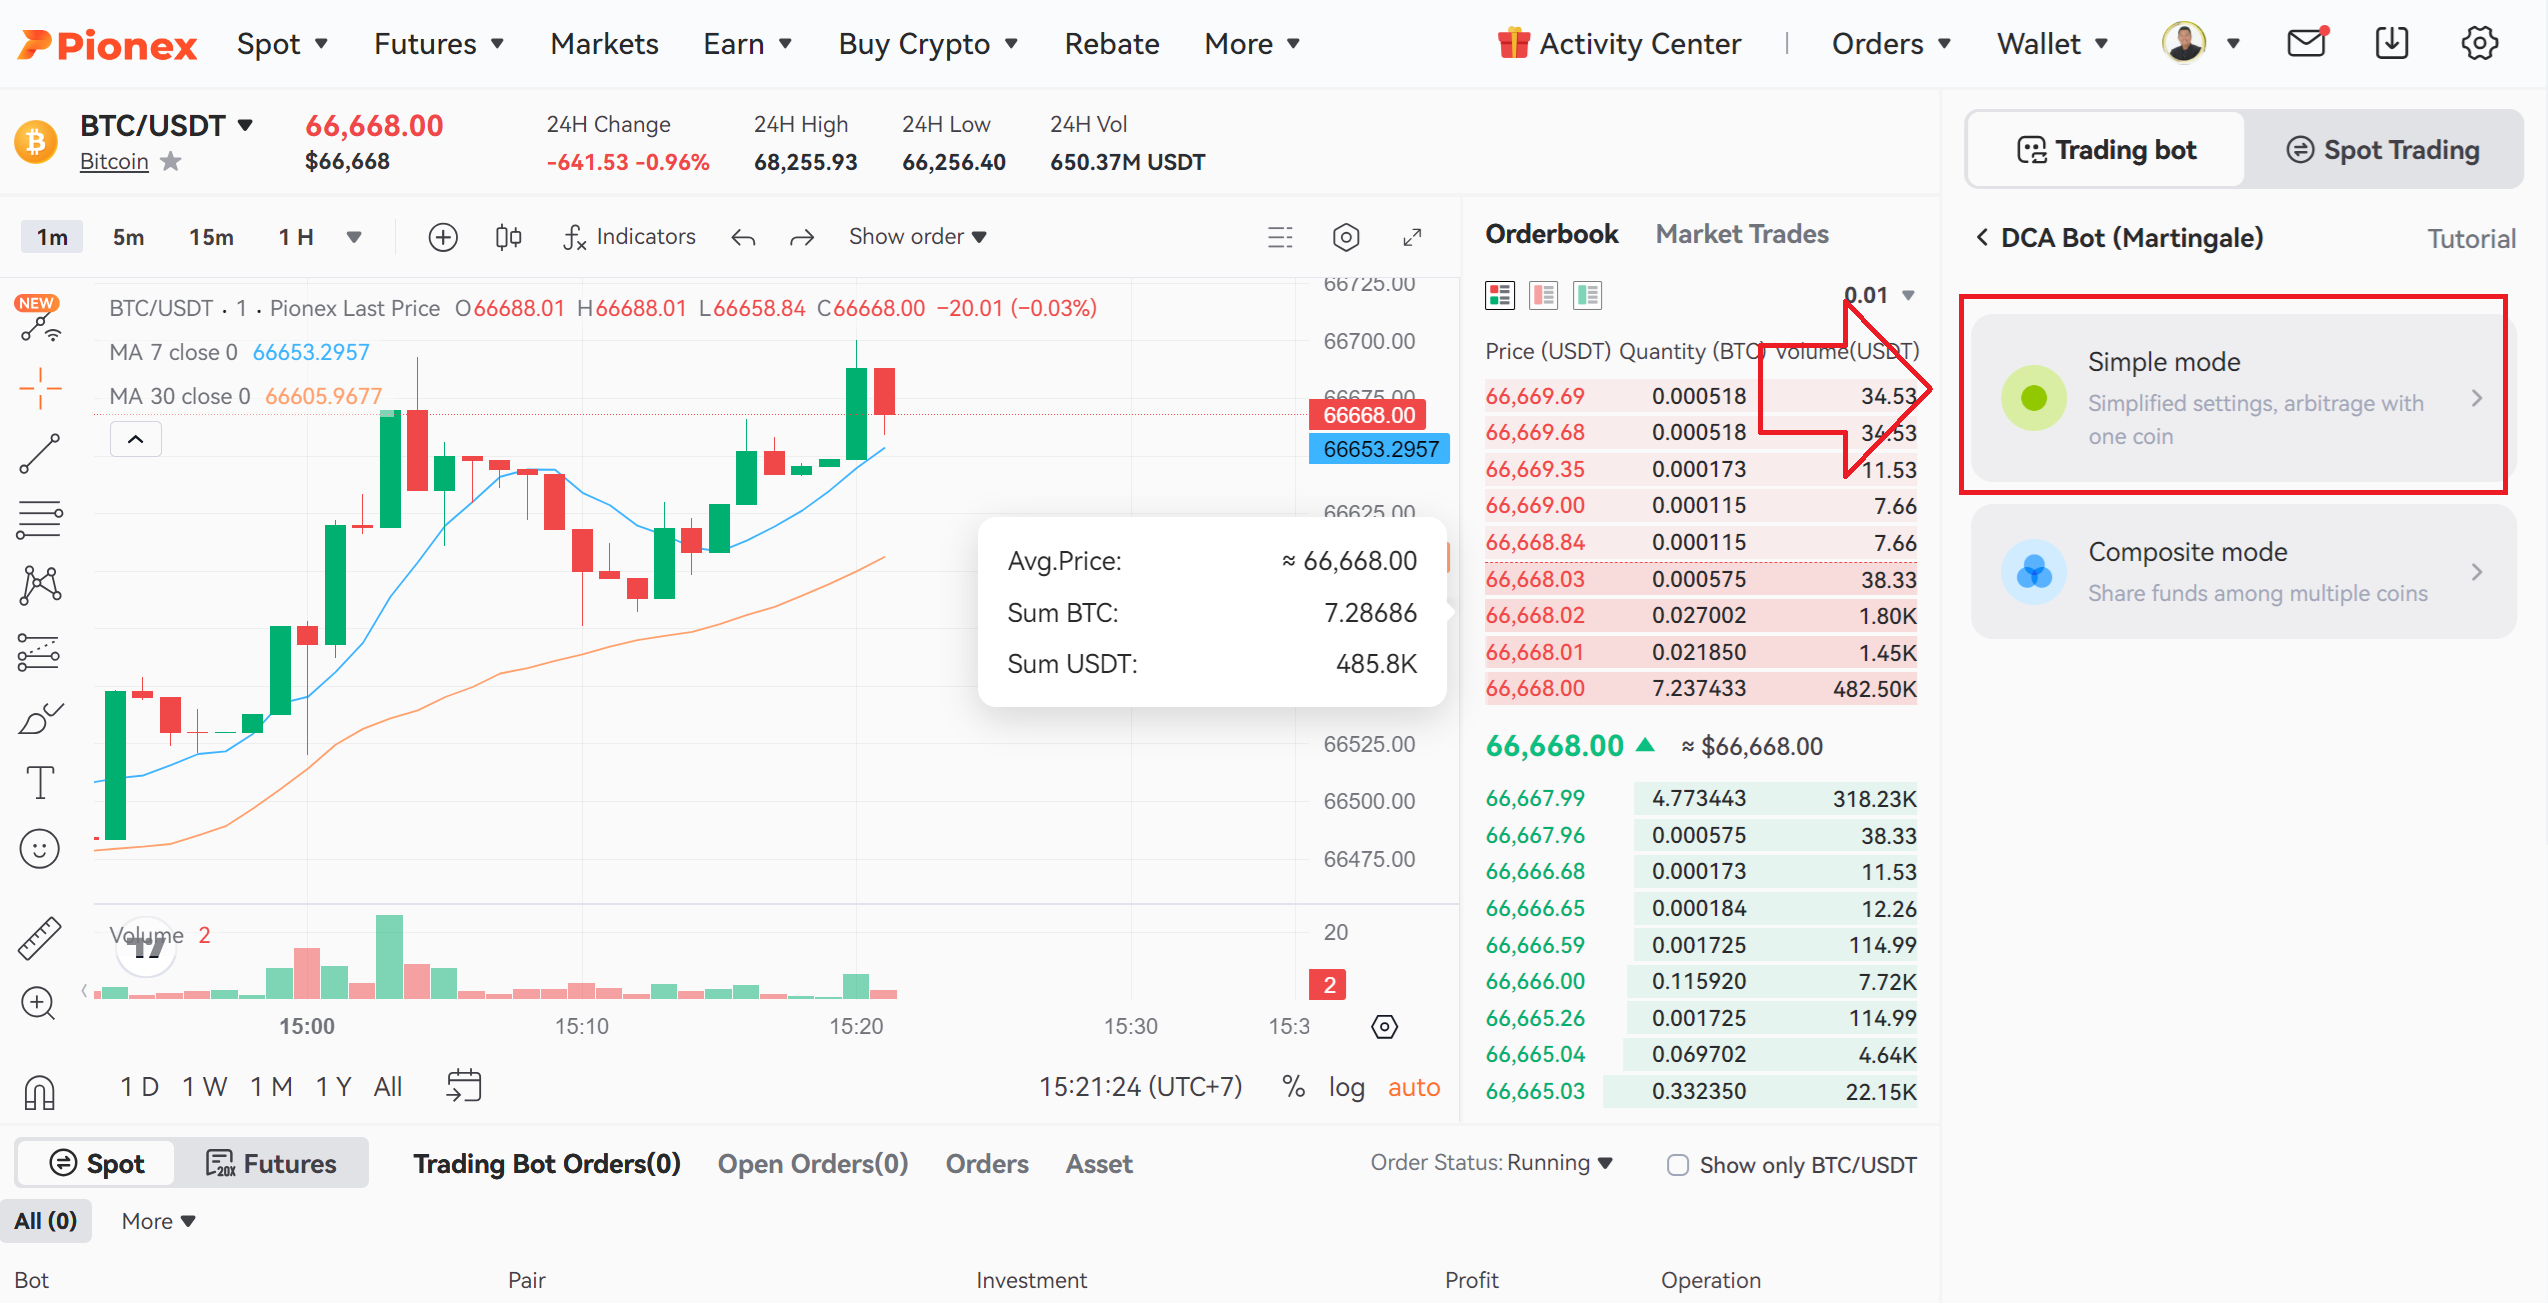The height and width of the screenshot is (1303, 2548).
Task: Switch to Open Orders(0) tab
Action: [x=813, y=1164]
